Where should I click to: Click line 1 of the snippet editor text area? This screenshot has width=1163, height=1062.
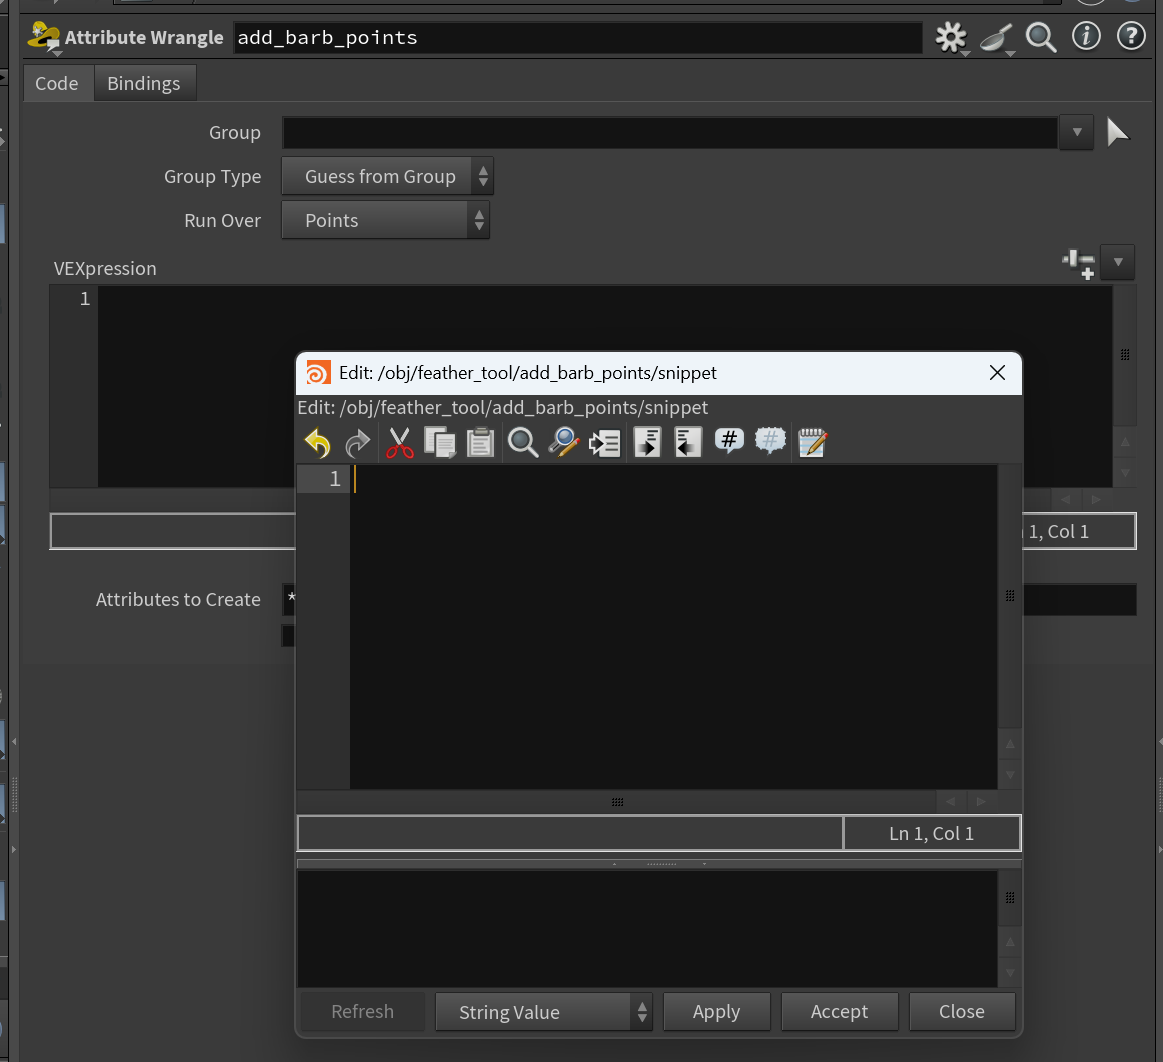[x=673, y=479]
